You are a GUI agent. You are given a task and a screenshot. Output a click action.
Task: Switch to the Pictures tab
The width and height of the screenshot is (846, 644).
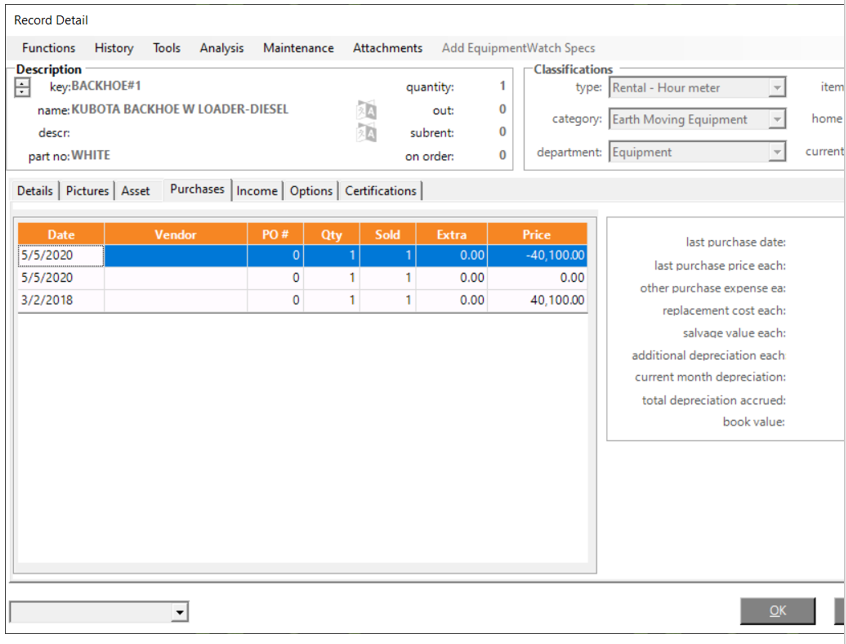click(x=88, y=191)
